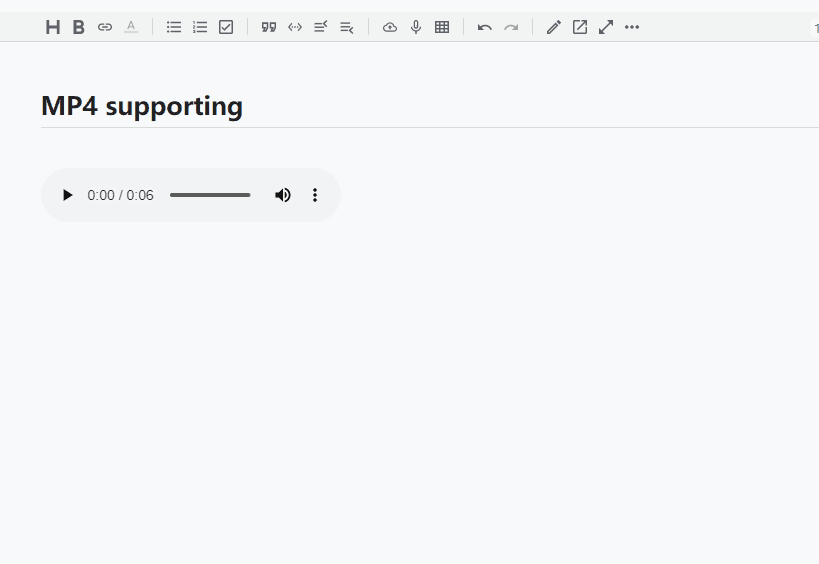Viewport: 819px width, 564px height.
Task: Toggle bold formatting
Action: click(x=79, y=27)
